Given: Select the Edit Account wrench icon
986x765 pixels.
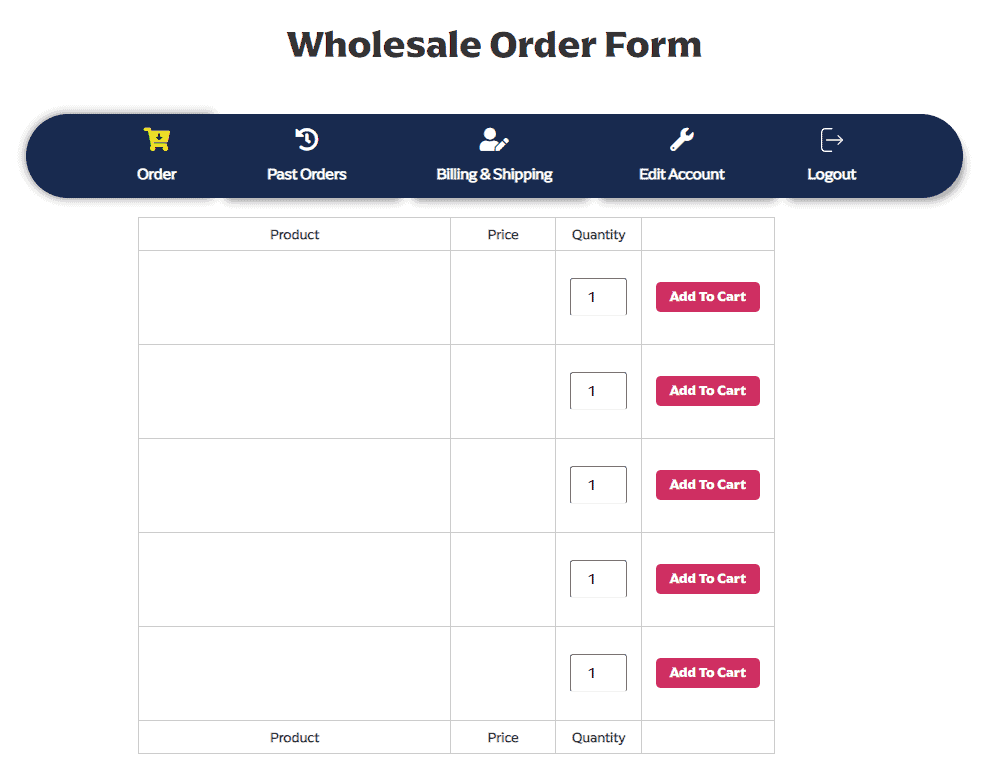Looking at the screenshot, I should click(x=682, y=140).
